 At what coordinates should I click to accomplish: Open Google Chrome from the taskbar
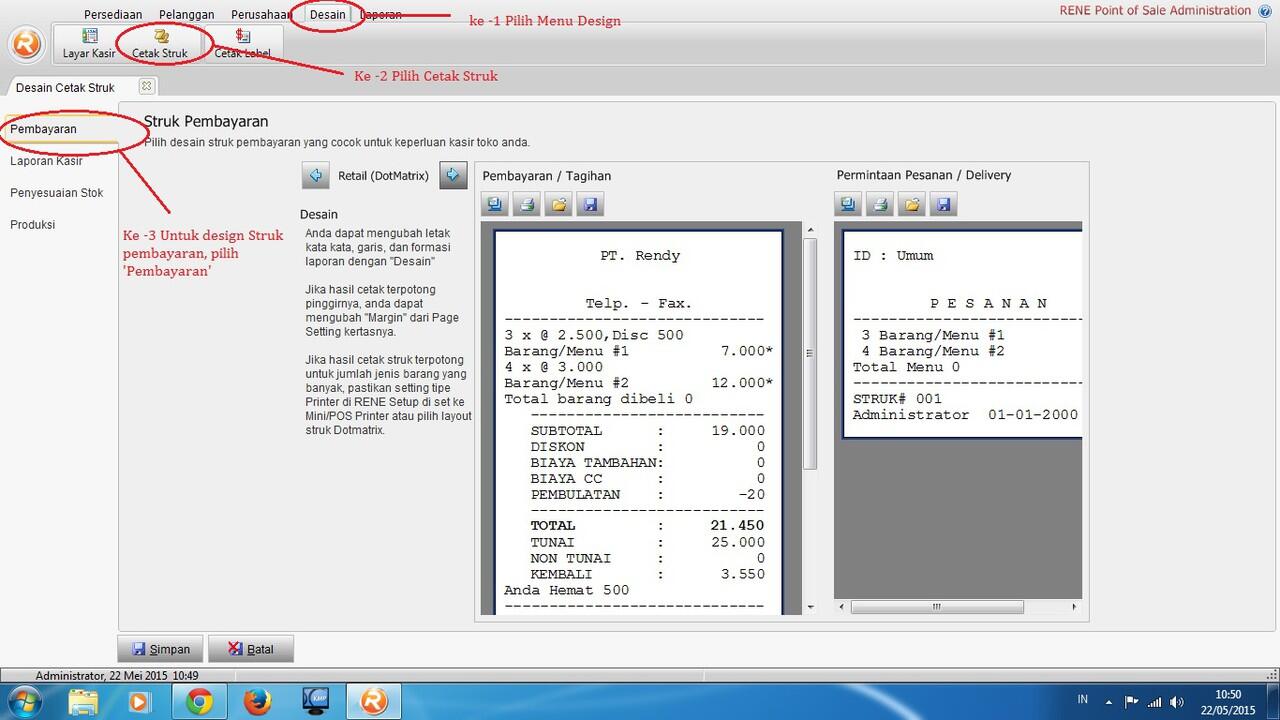tap(199, 702)
